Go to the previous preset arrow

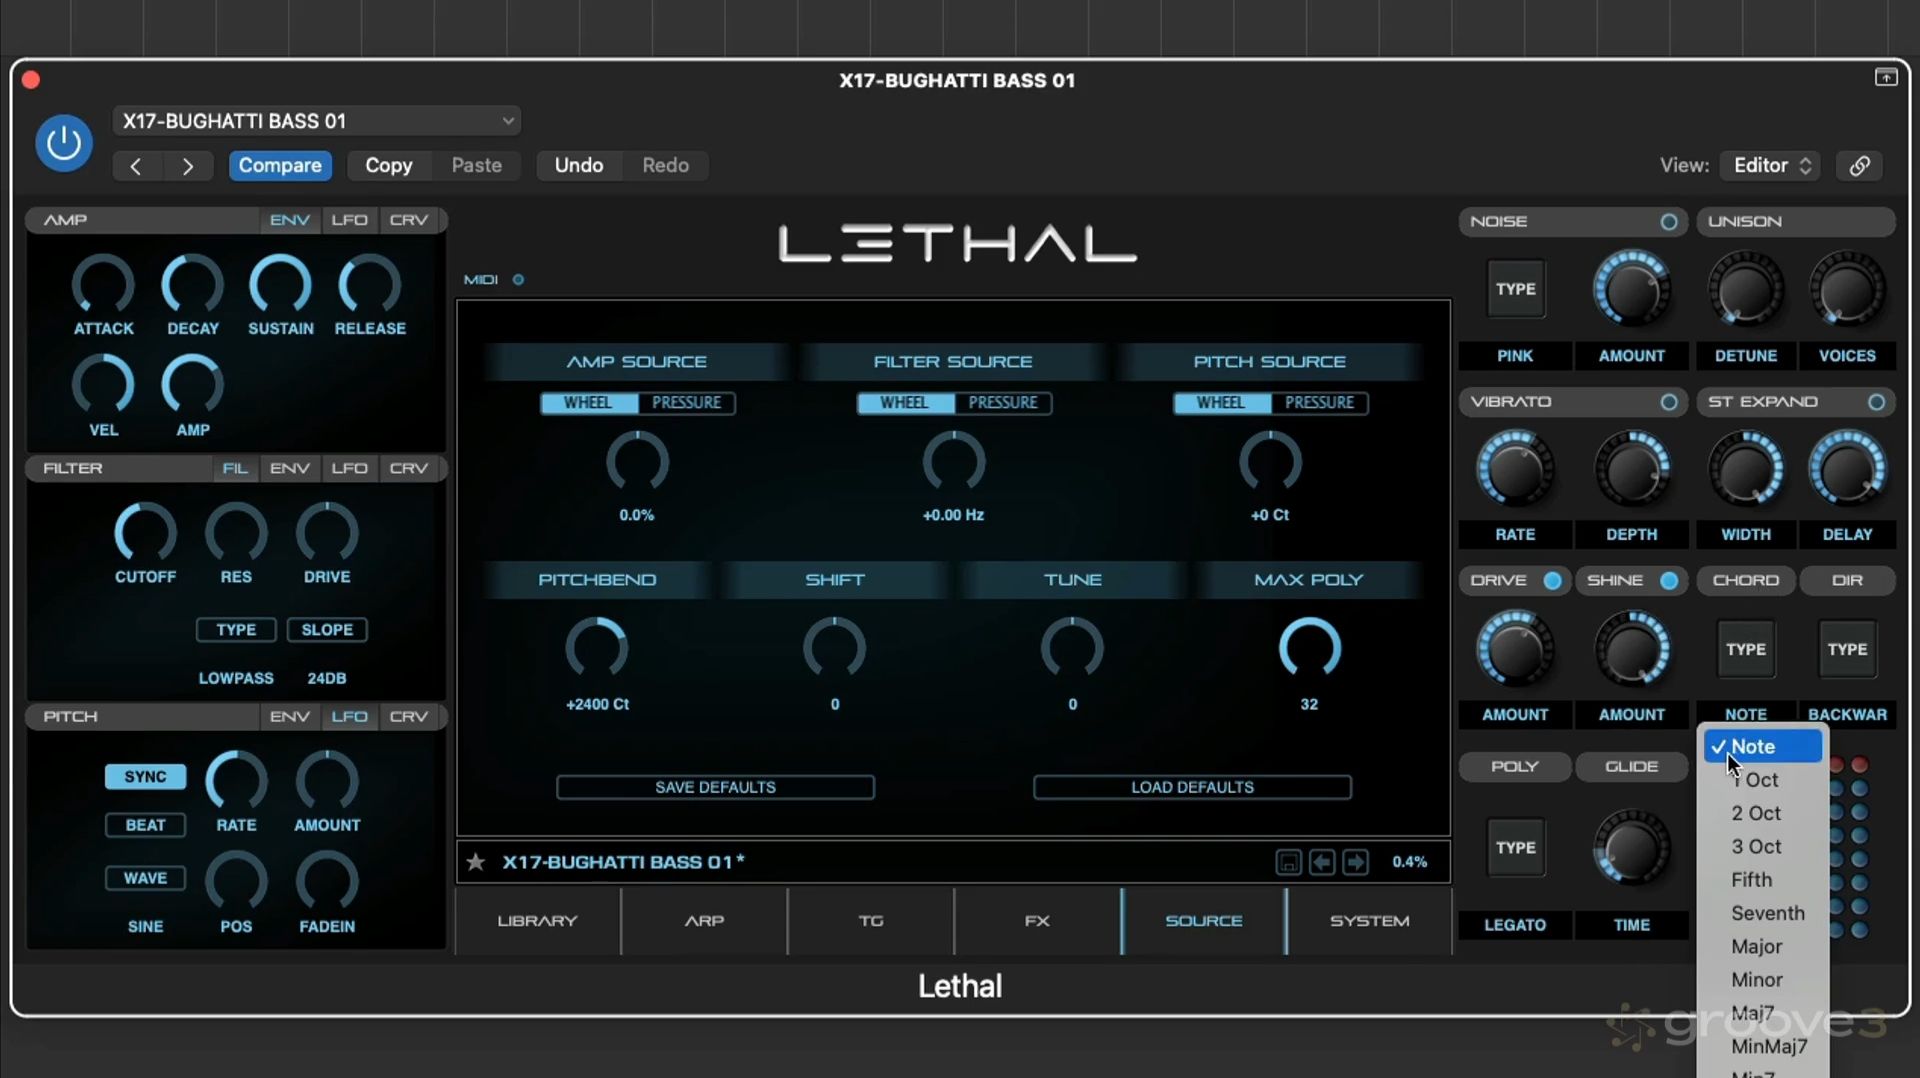[136, 166]
